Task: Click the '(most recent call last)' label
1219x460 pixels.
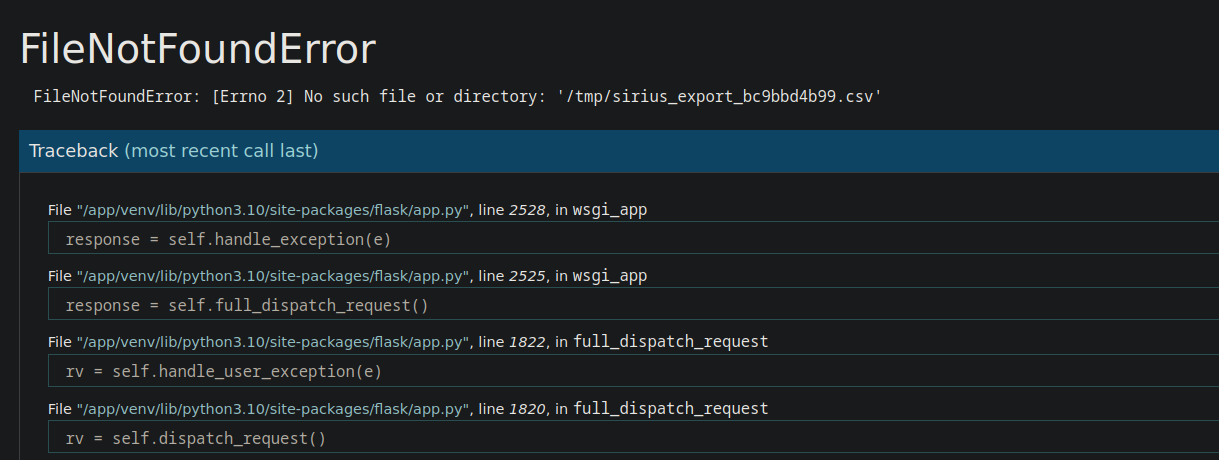Action: pyautogui.click(x=221, y=151)
